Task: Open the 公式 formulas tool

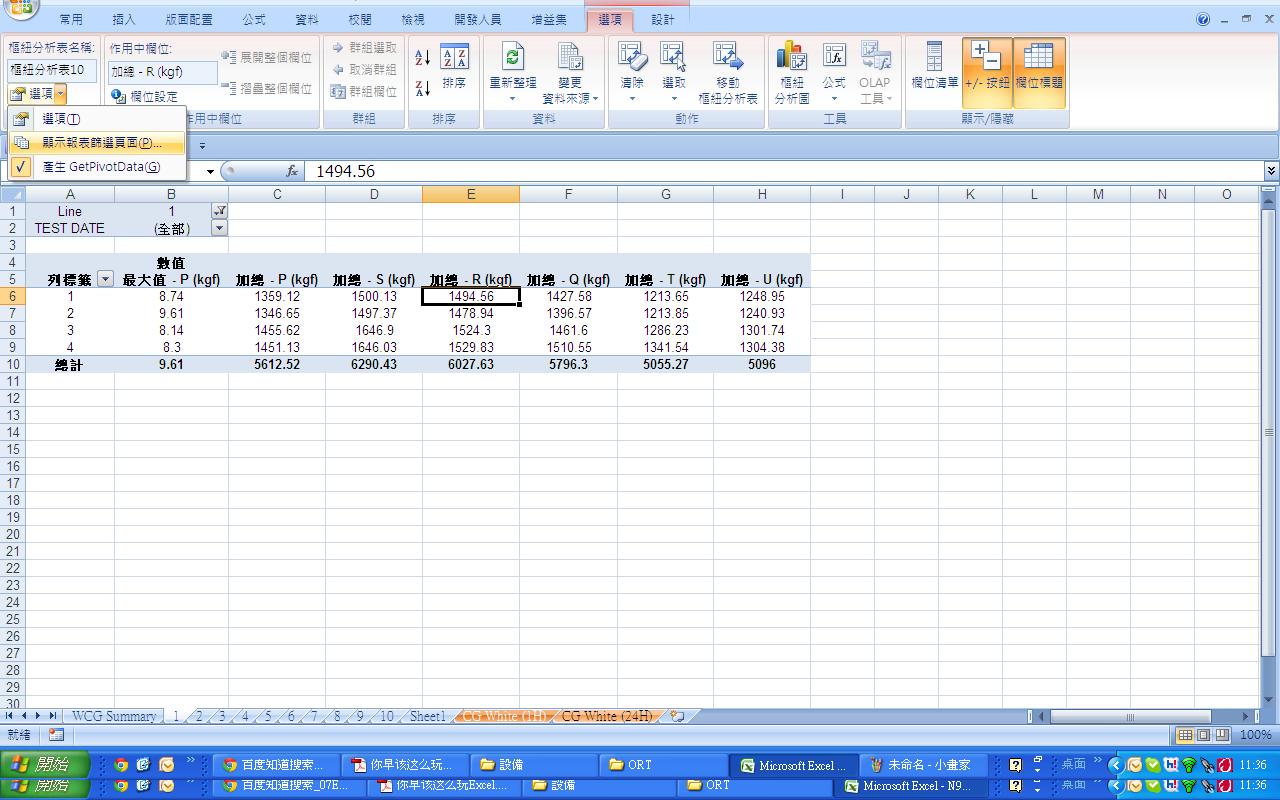Action: [834, 73]
